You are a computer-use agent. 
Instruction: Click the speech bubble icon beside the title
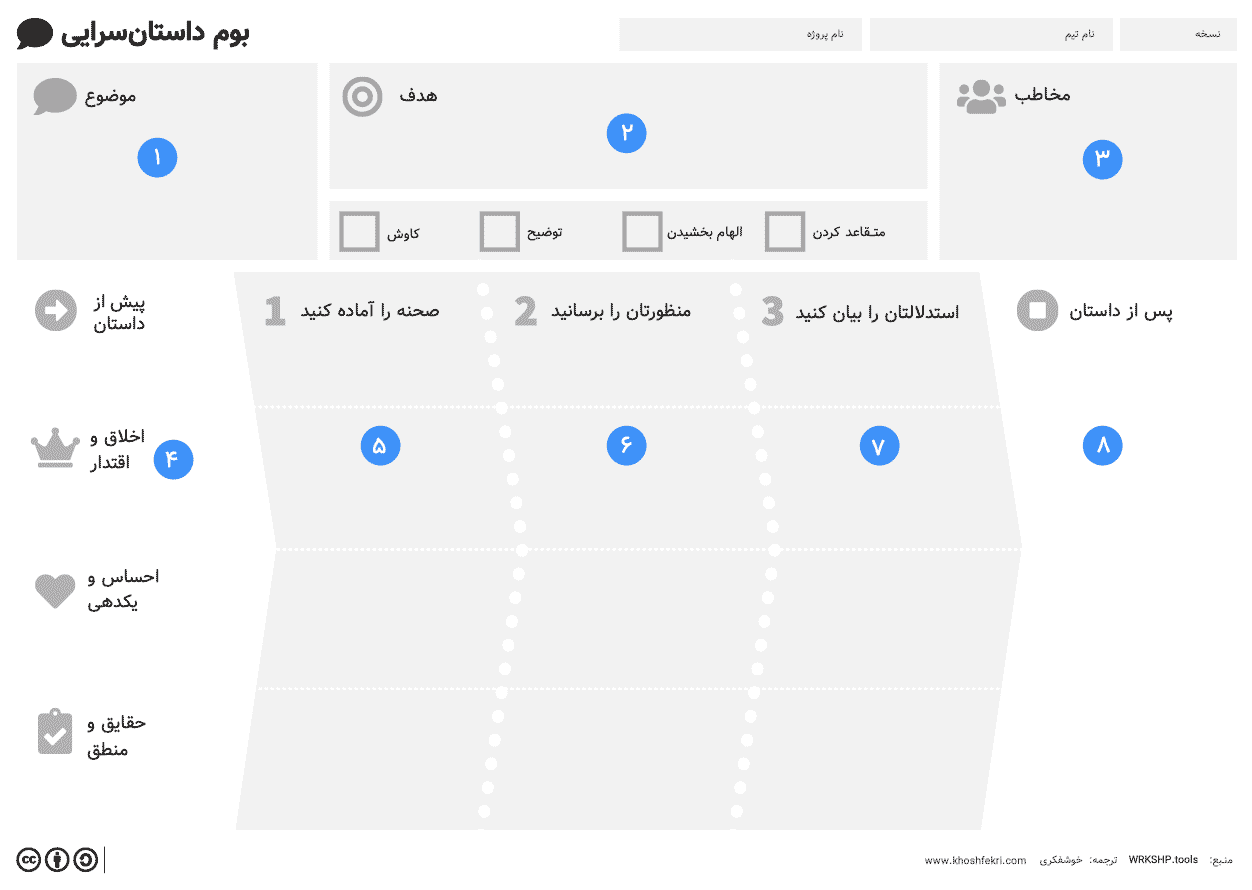35,34
